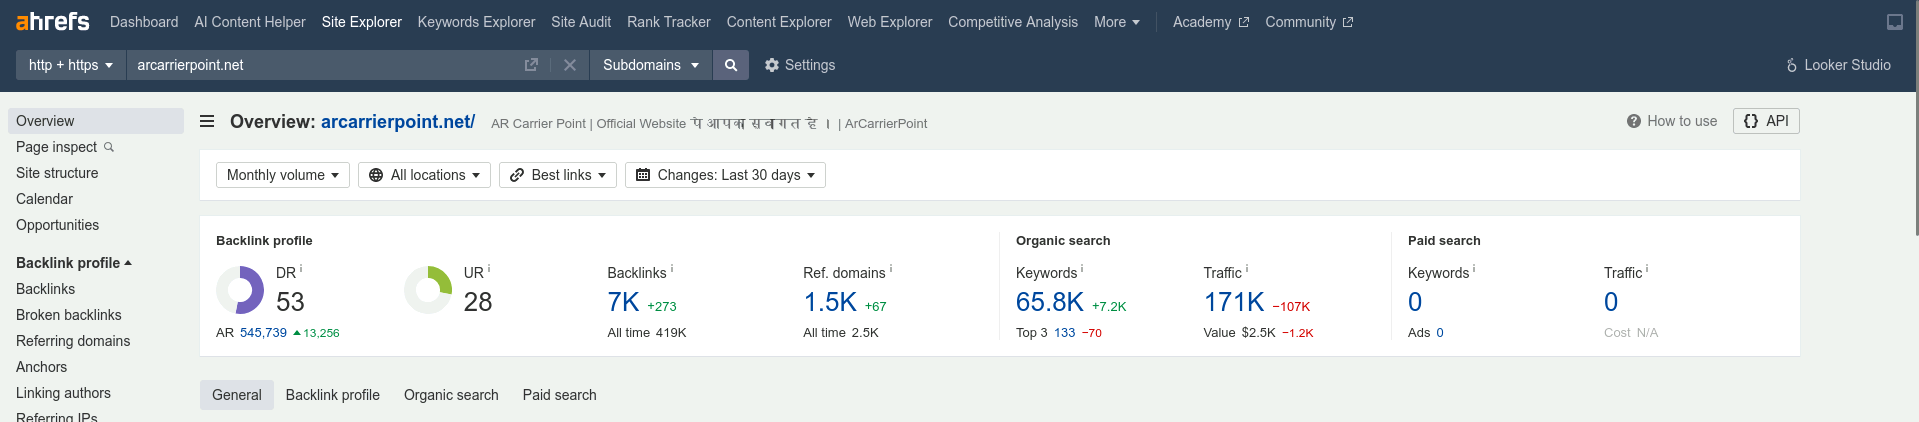Screen dimensions: 1919x422
Task: Open Broken backlinks in sidebar
Action: pos(69,315)
